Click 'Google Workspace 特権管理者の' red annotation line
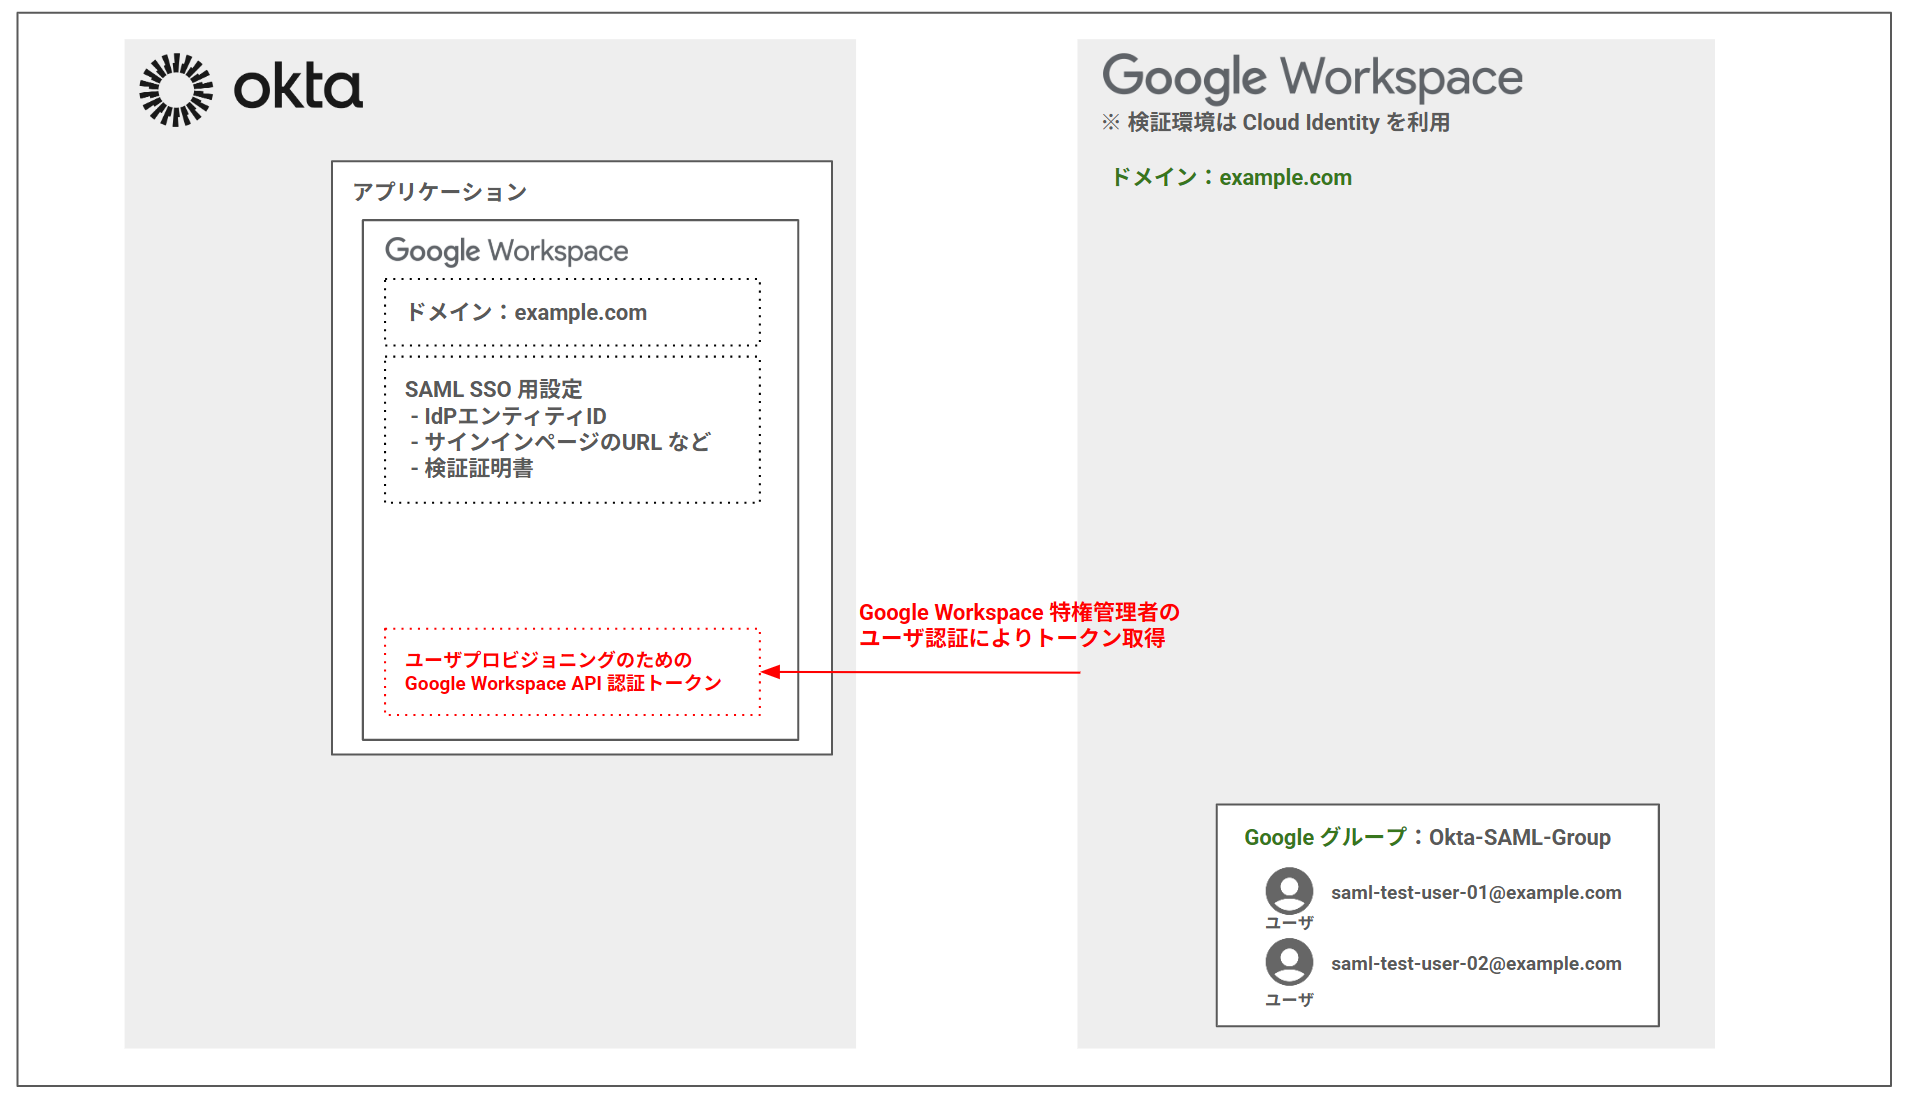Viewport: 1914px width, 1099px height. click(x=1019, y=612)
